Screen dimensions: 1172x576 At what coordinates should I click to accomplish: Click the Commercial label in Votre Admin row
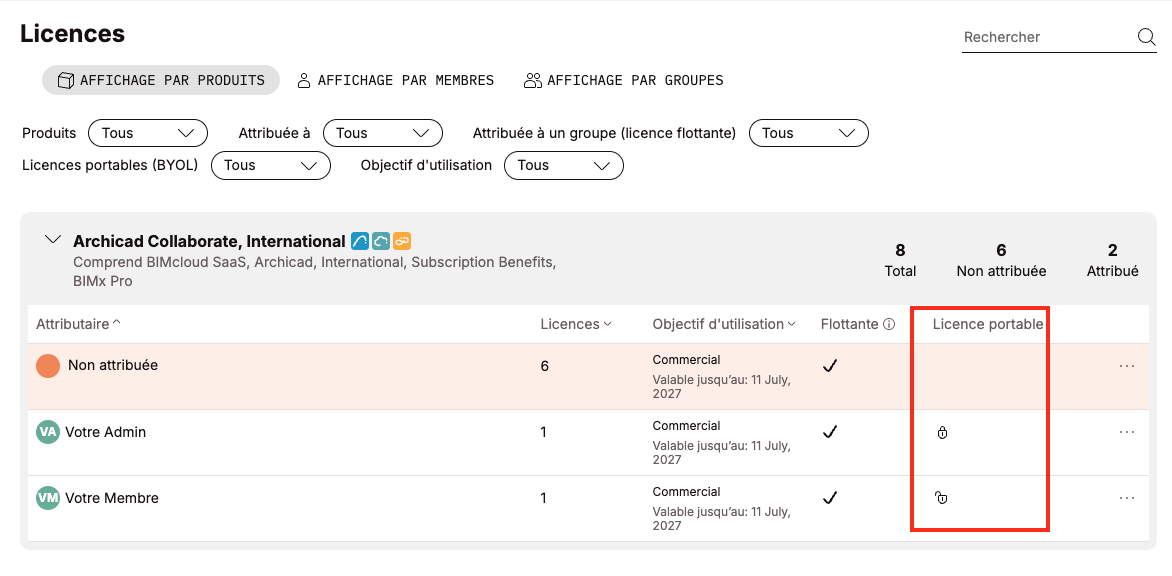click(686, 426)
